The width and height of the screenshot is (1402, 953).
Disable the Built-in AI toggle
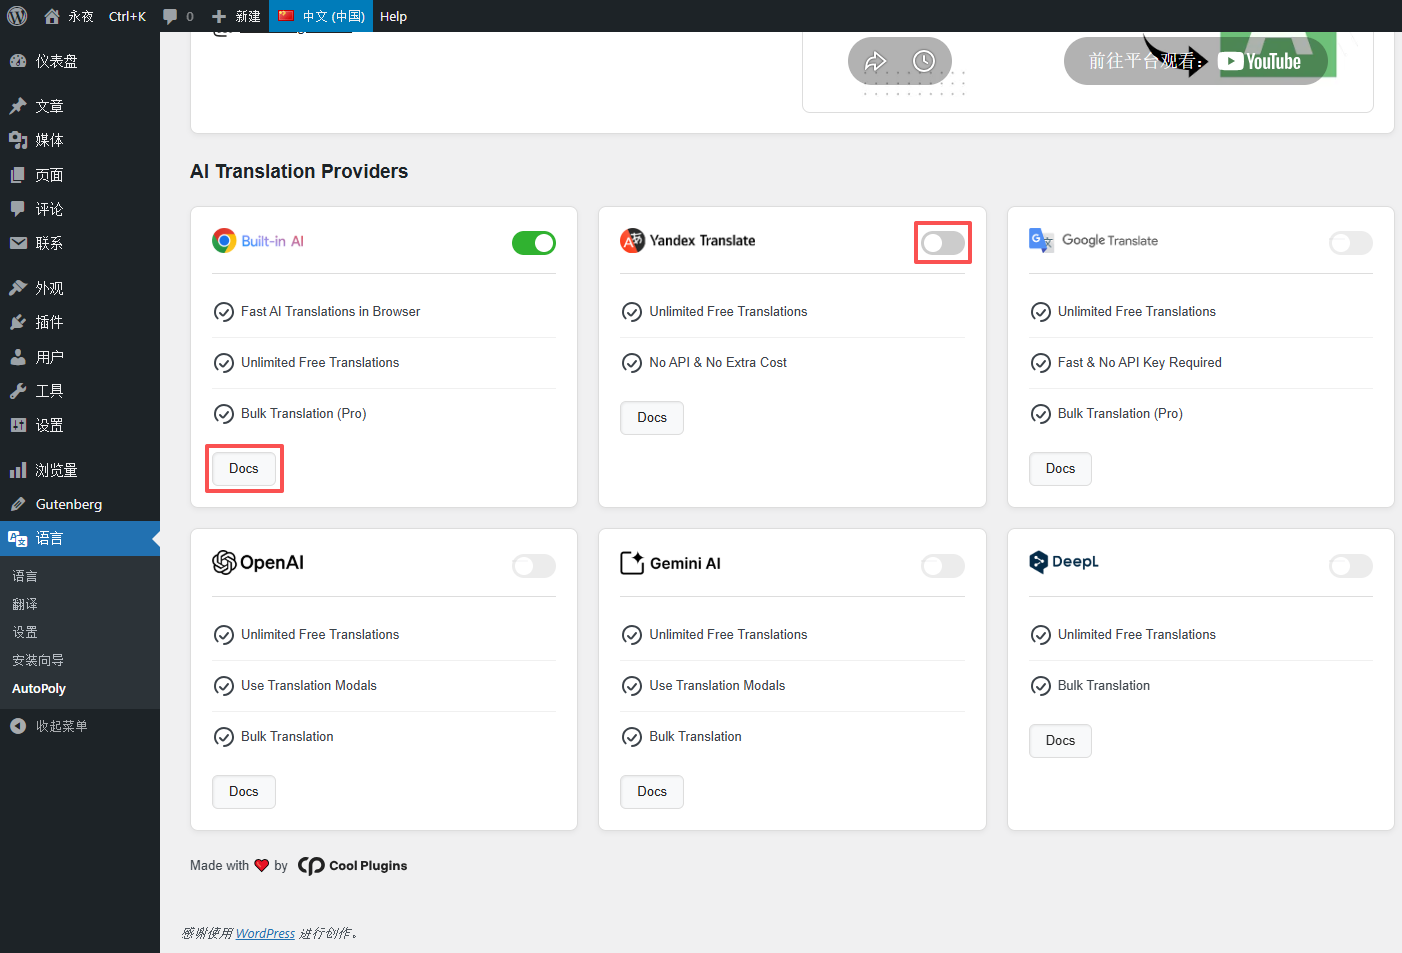[534, 243]
